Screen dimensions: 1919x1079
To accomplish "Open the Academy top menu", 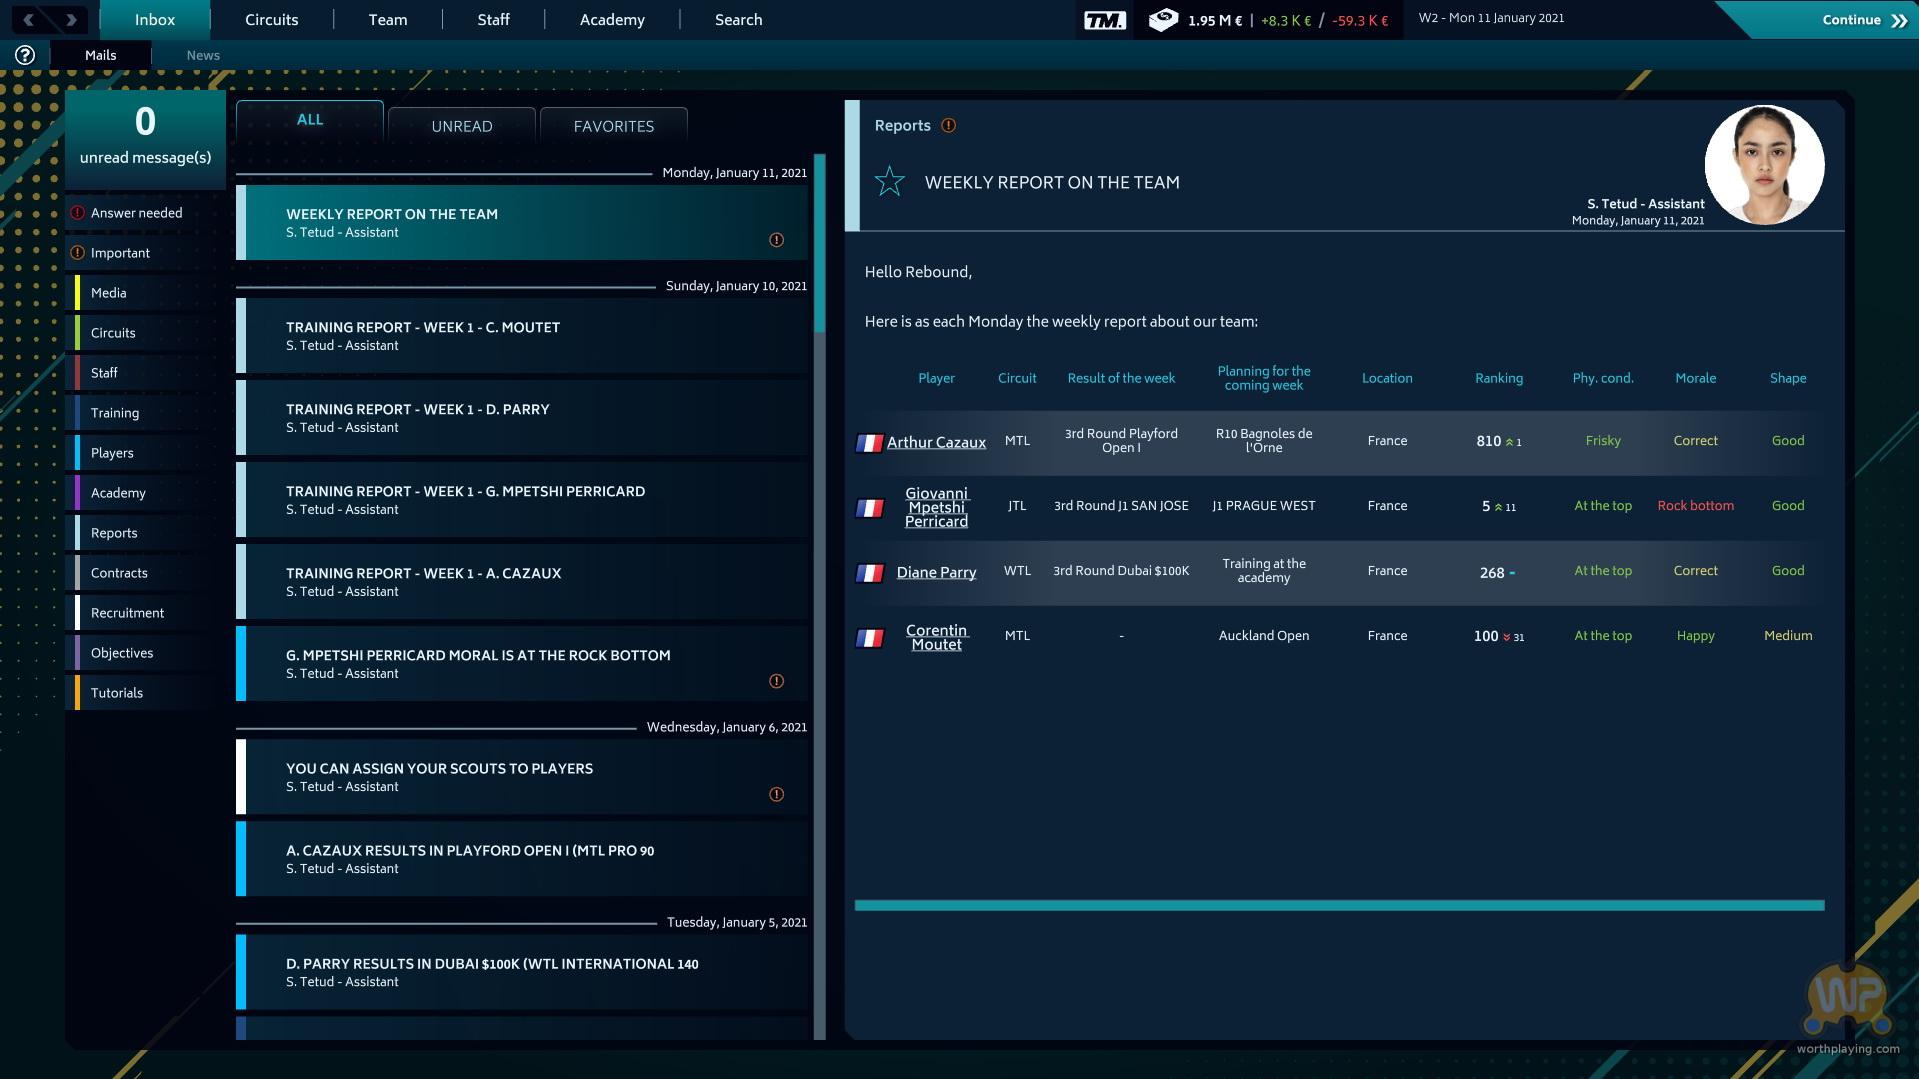I will click(x=612, y=20).
